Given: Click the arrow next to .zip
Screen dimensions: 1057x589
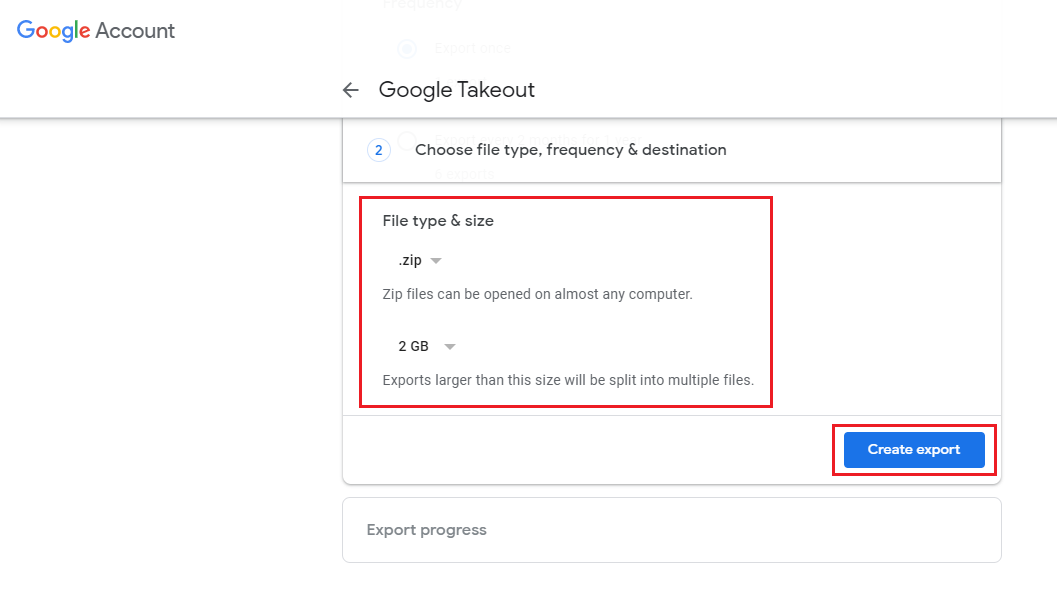Looking at the screenshot, I should (x=436, y=261).
